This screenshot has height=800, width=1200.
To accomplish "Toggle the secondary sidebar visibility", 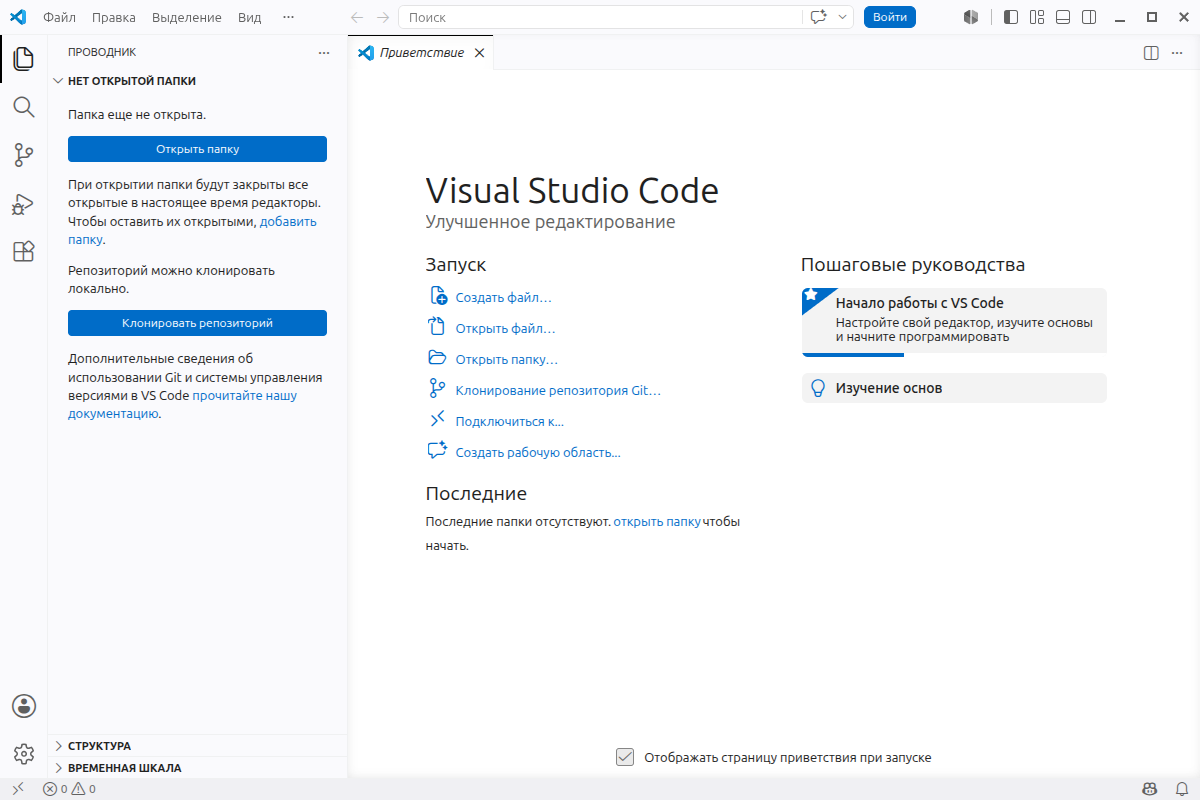I will [1089, 17].
